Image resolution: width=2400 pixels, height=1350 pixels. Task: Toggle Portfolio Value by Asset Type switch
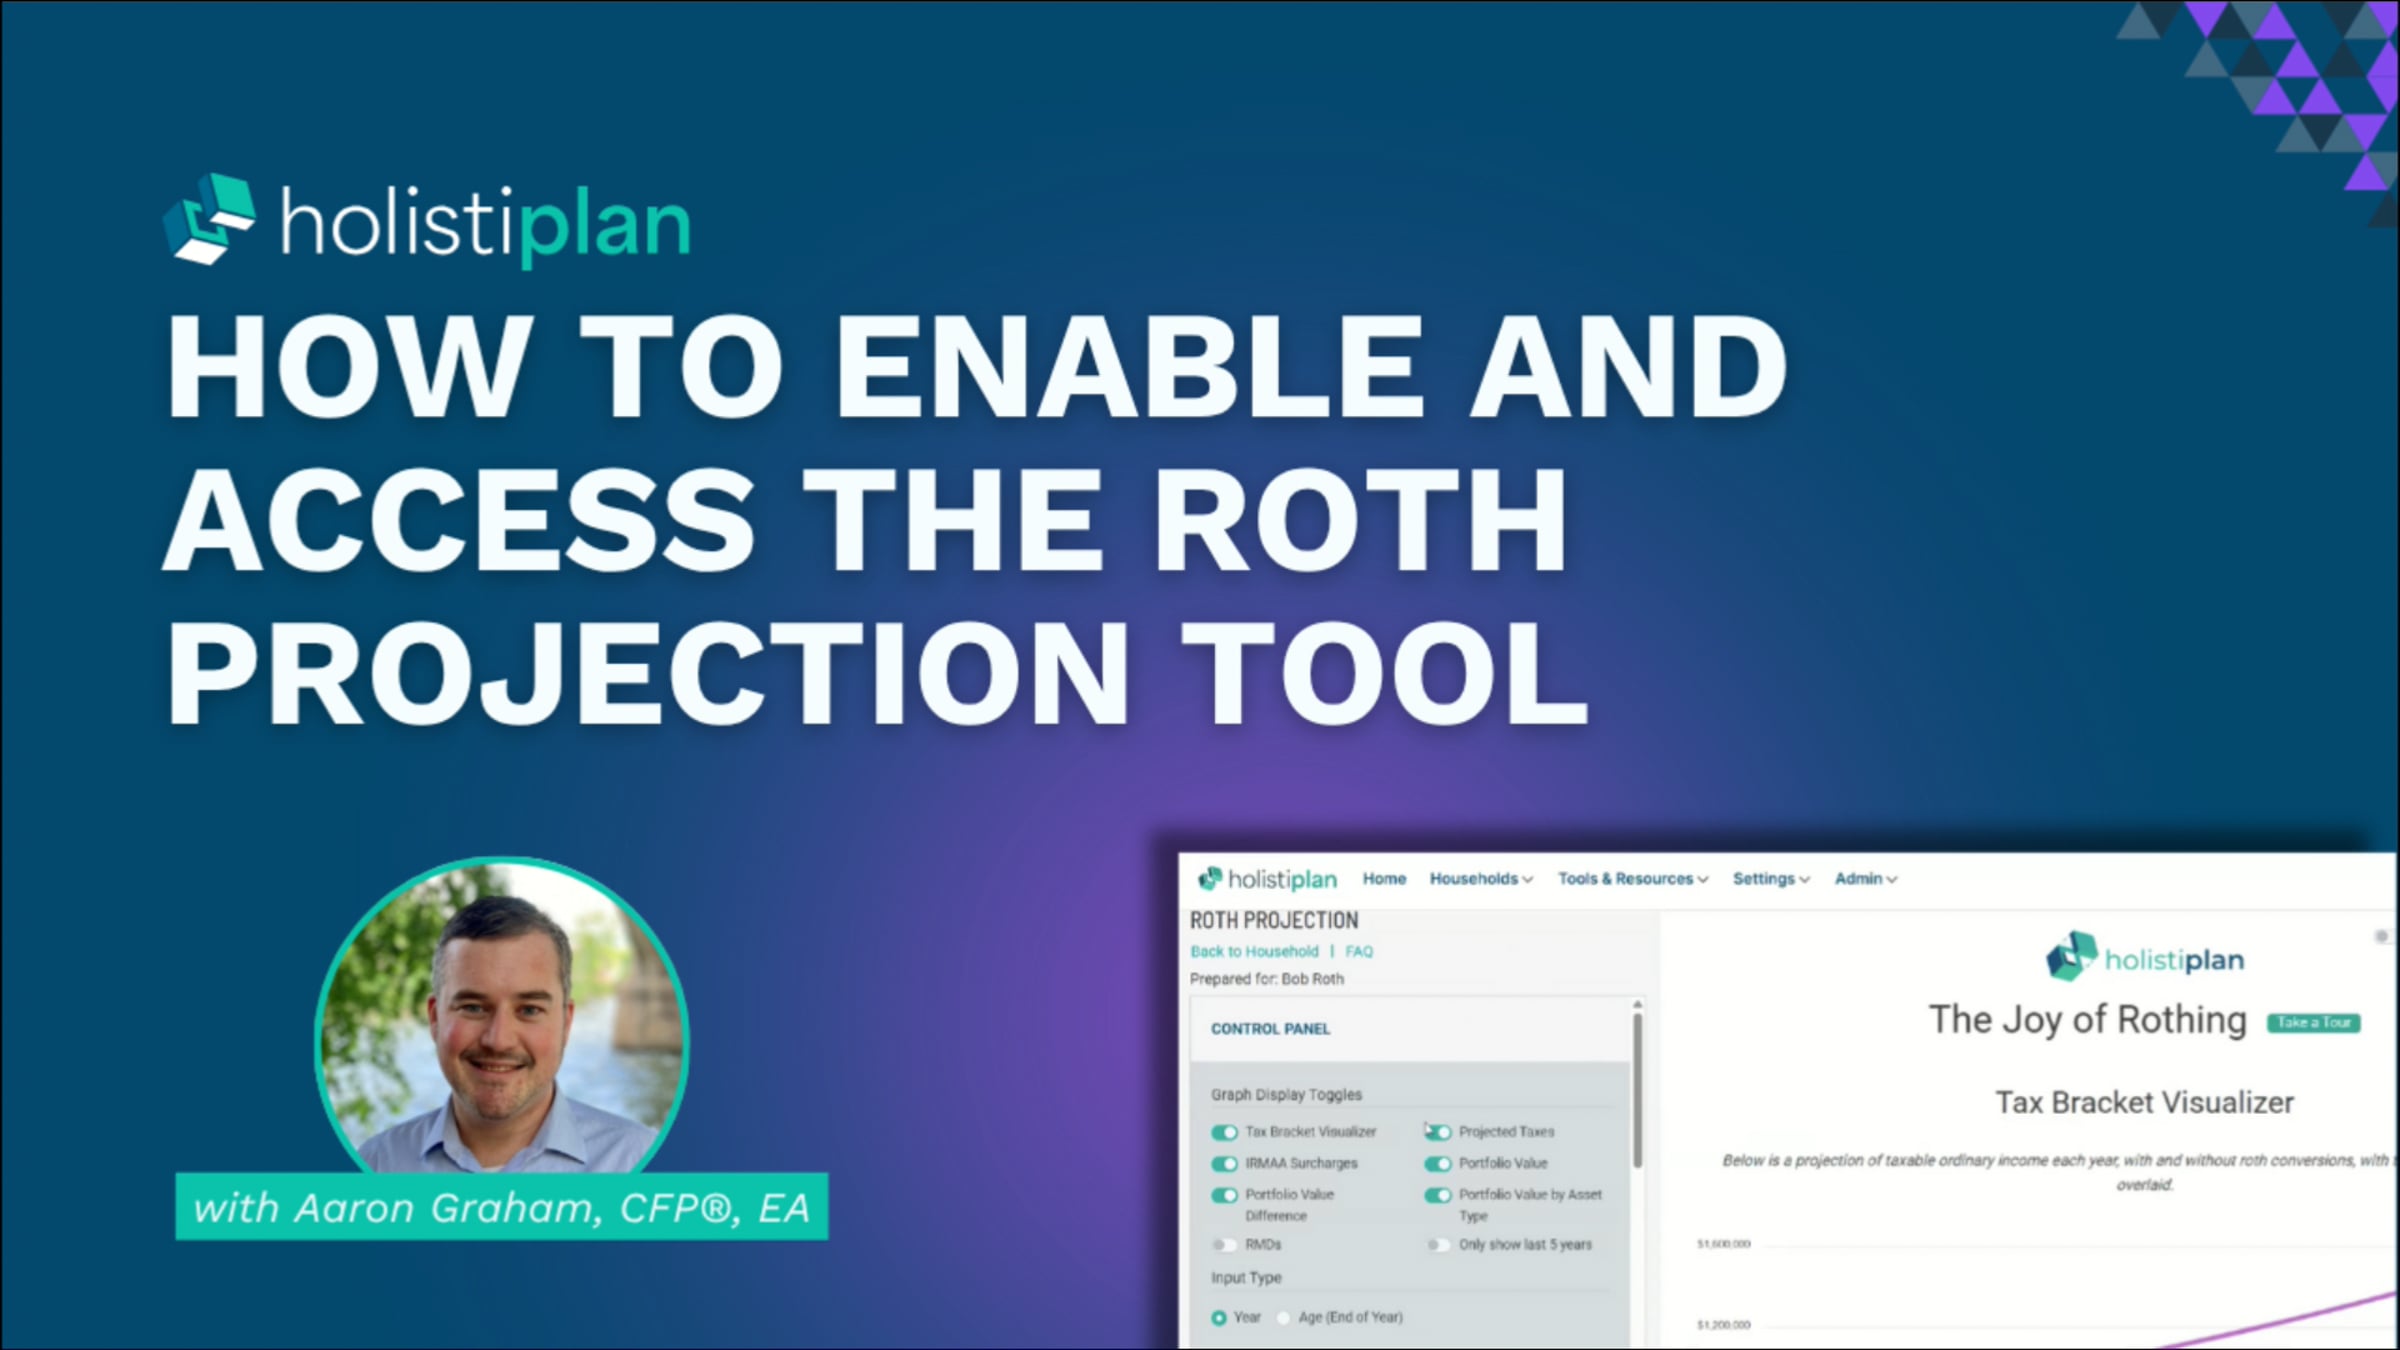pos(1438,1195)
